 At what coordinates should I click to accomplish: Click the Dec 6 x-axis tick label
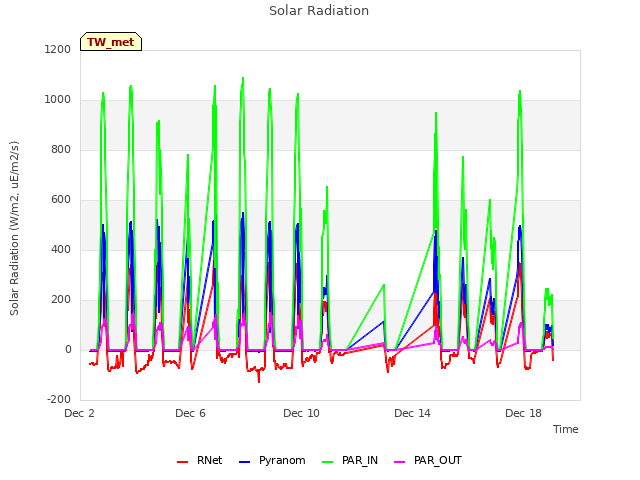190,413
